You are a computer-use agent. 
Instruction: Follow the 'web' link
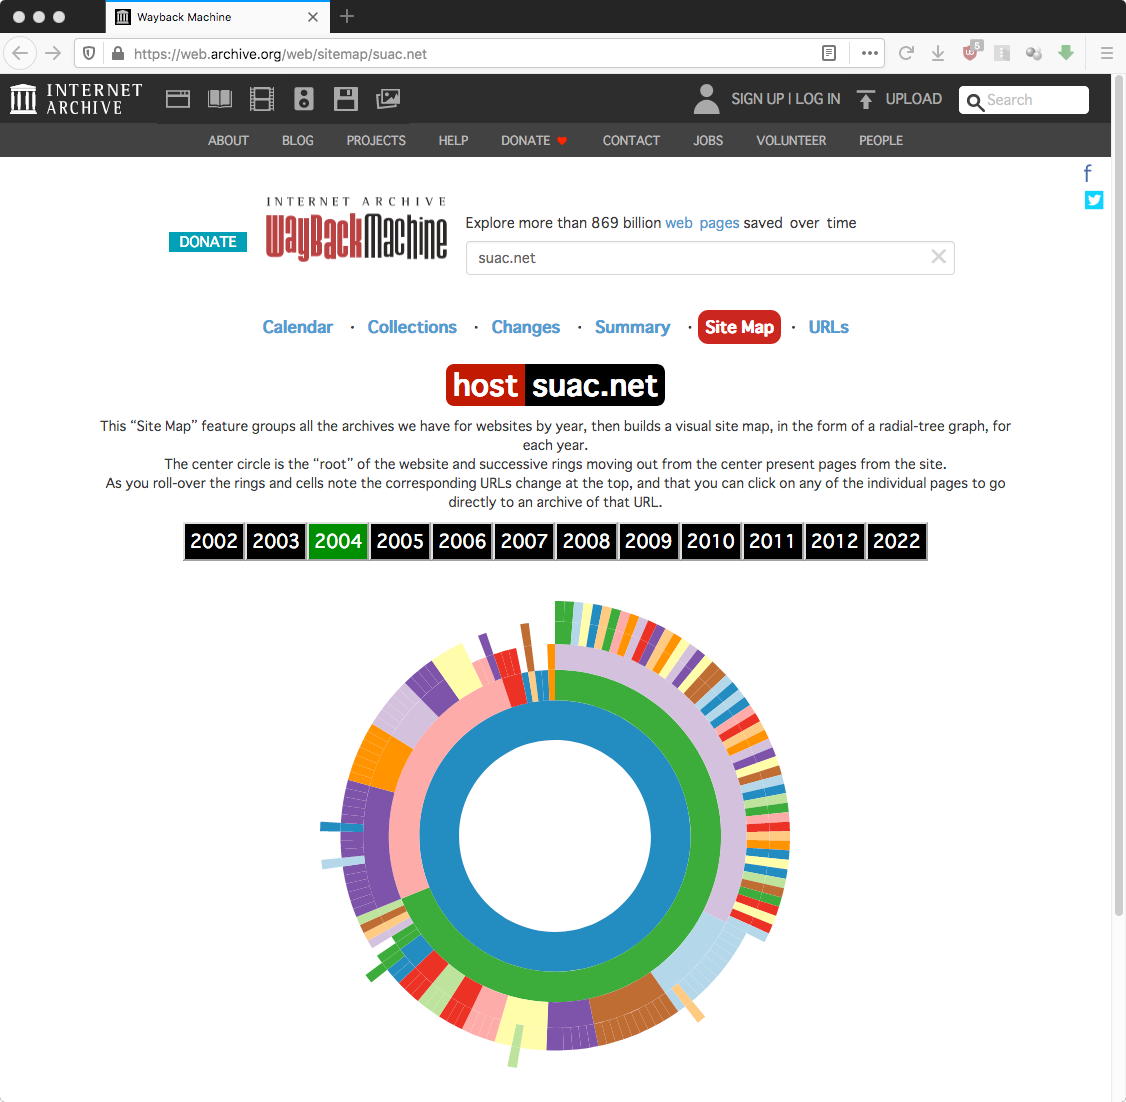pyautogui.click(x=679, y=223)
